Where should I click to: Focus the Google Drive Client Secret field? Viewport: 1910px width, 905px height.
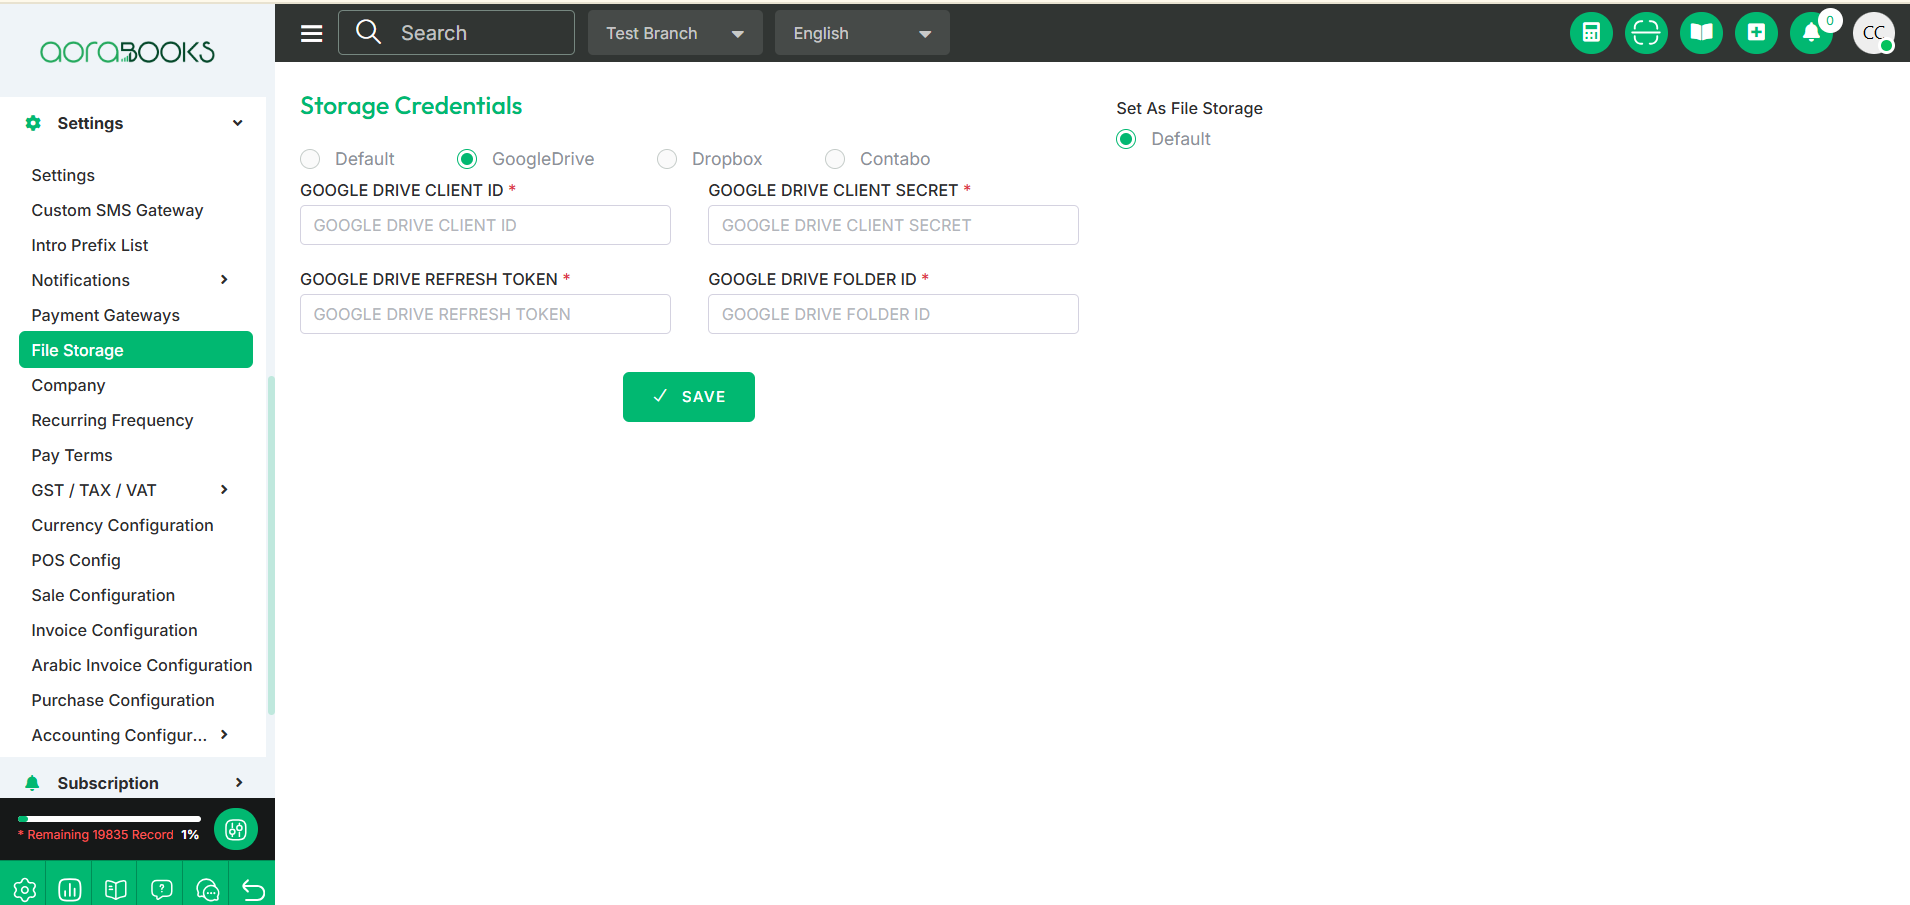893,225
